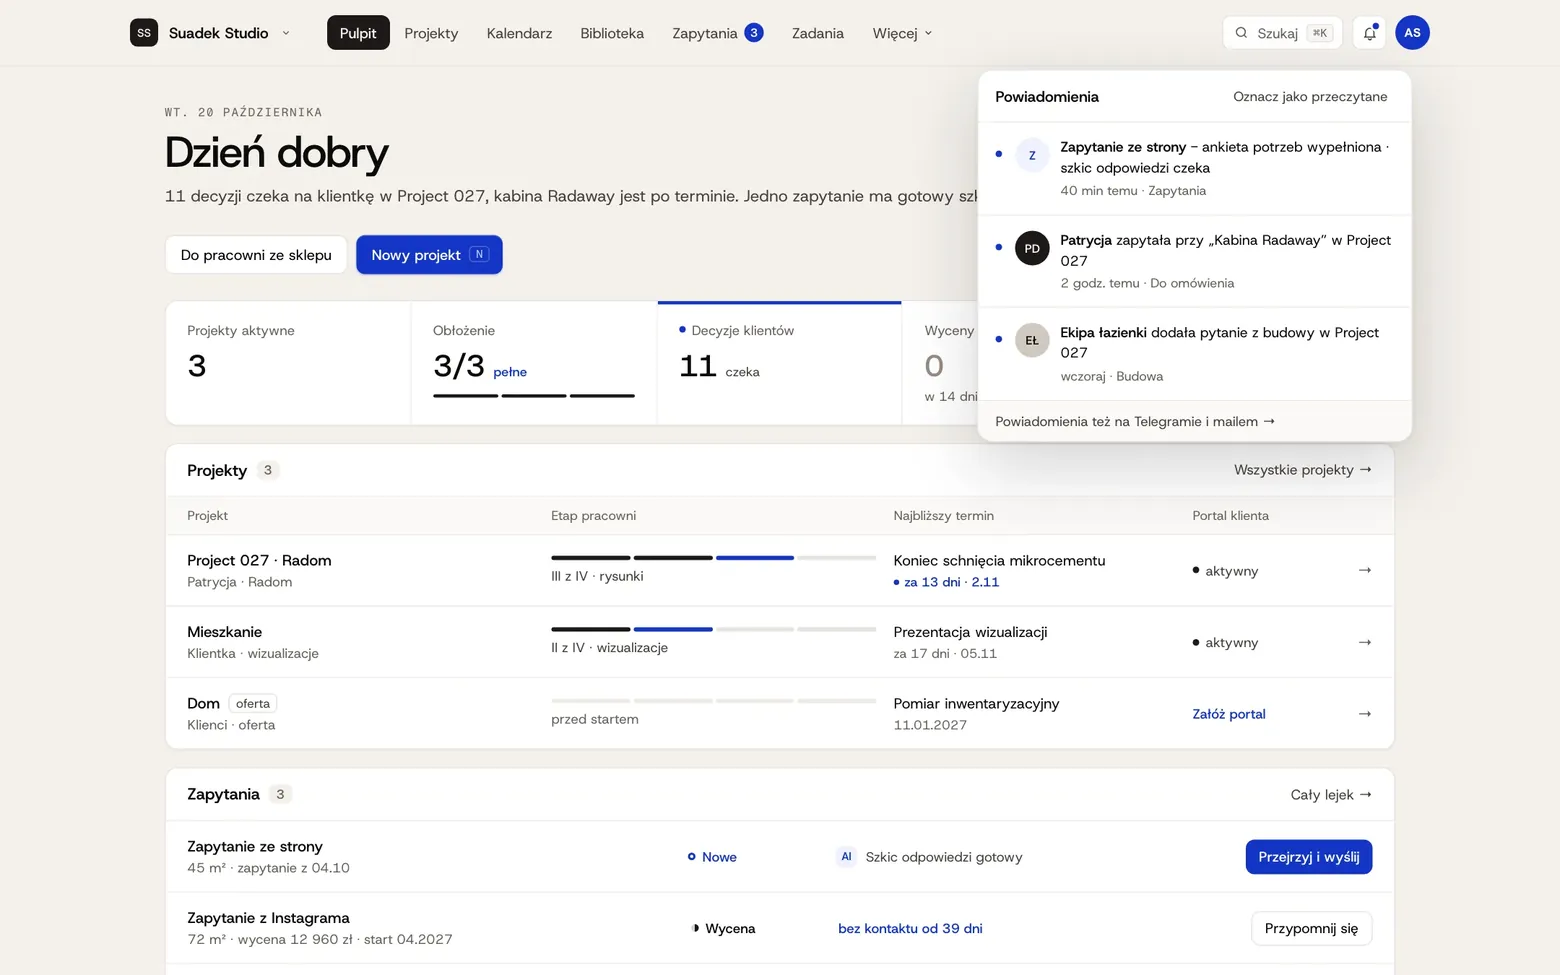This screenshot has width=1560, height=975.
Task: Click the Nowy projekt button
Action: click(429, 255)
